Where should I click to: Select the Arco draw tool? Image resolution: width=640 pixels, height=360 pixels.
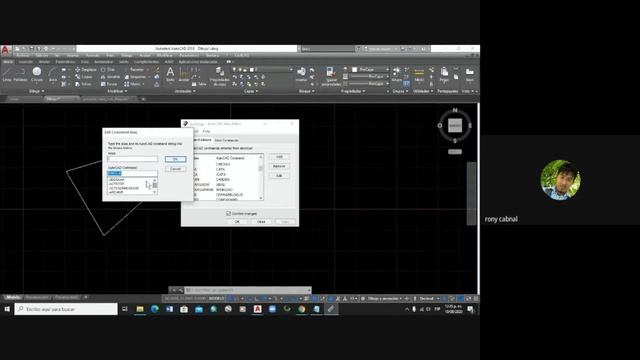tap(53, 75)
